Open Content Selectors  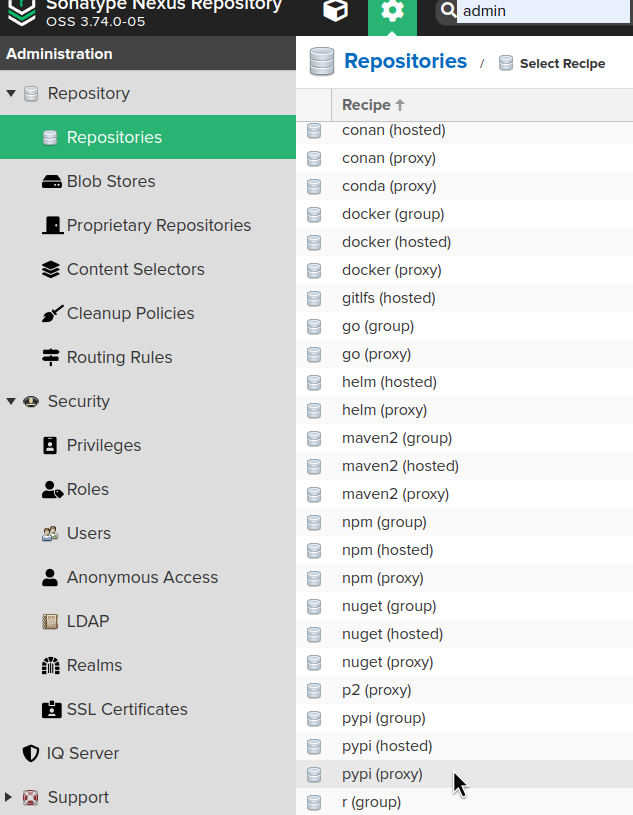pos(148,269)
